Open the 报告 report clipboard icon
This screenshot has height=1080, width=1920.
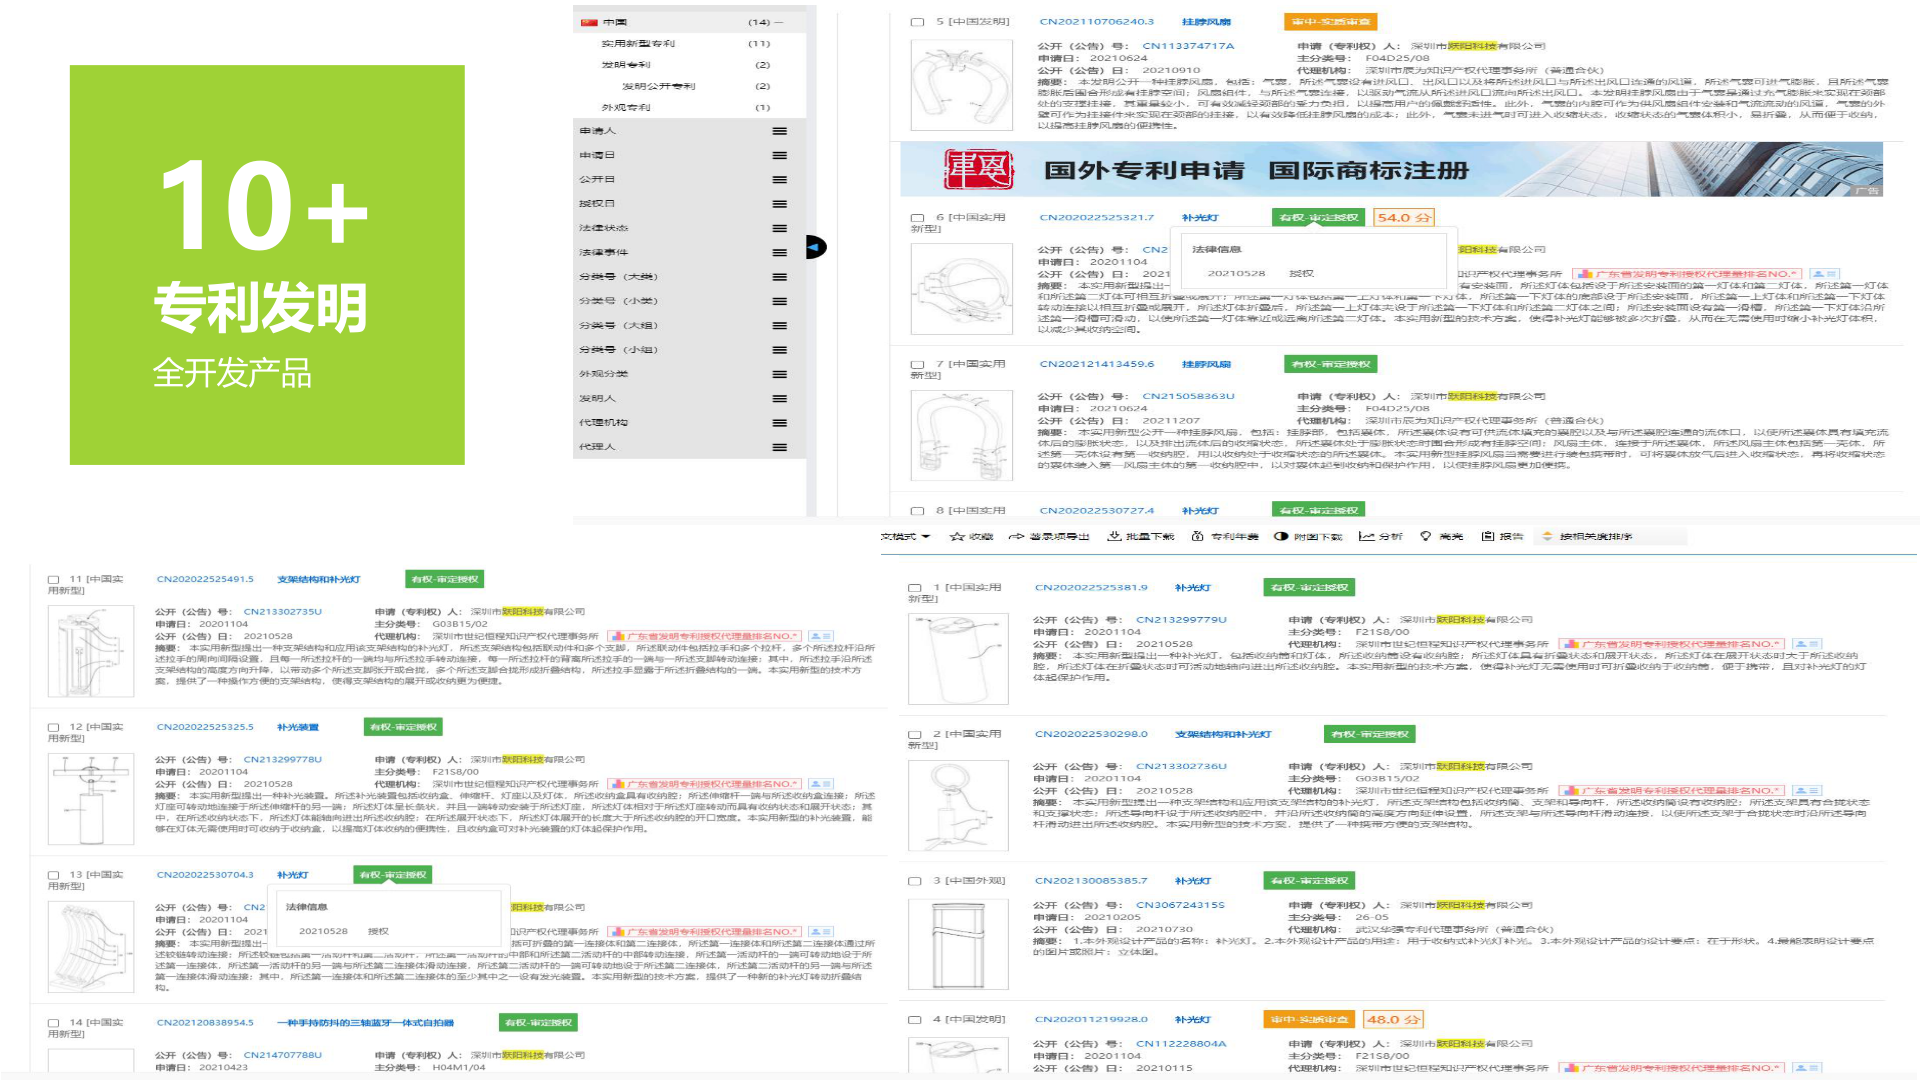pyautogui.click(x=1488, y=537)
